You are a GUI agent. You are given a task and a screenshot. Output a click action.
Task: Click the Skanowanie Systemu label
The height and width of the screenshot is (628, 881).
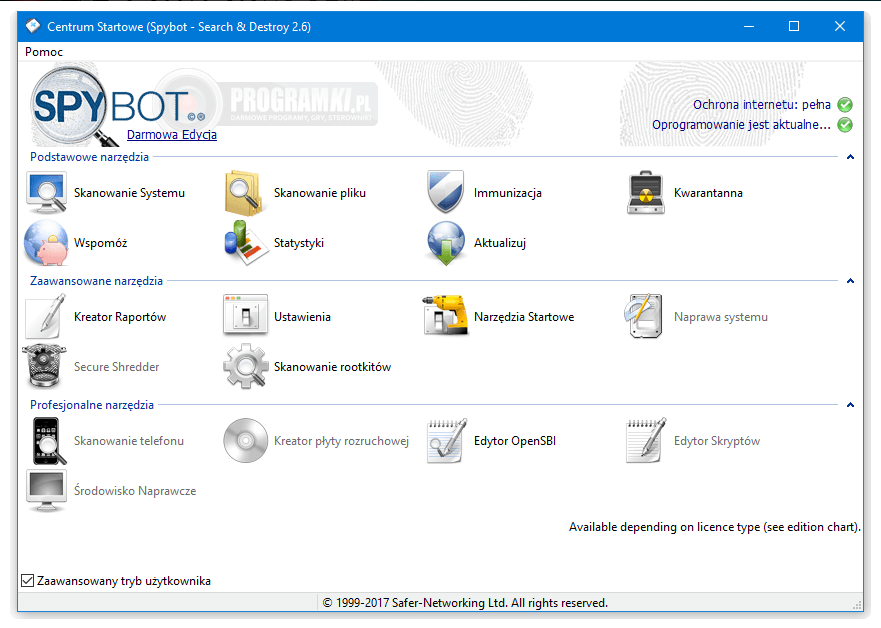click(129, 193)
